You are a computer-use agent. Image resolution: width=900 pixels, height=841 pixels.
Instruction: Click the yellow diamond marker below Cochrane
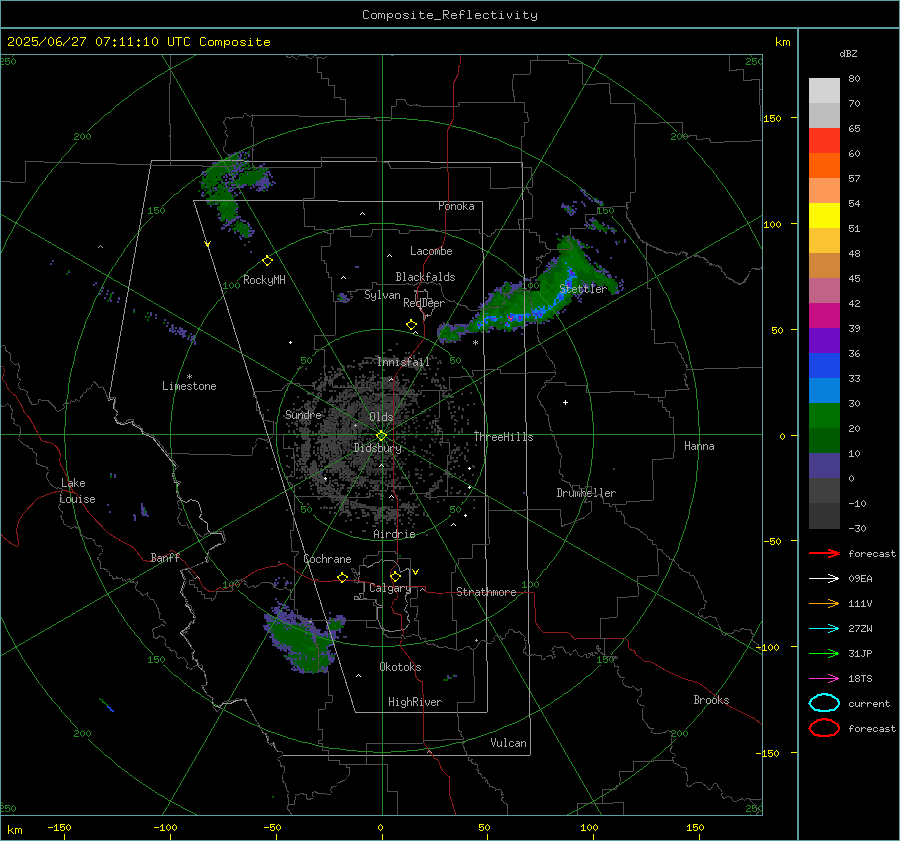point(342,577)
